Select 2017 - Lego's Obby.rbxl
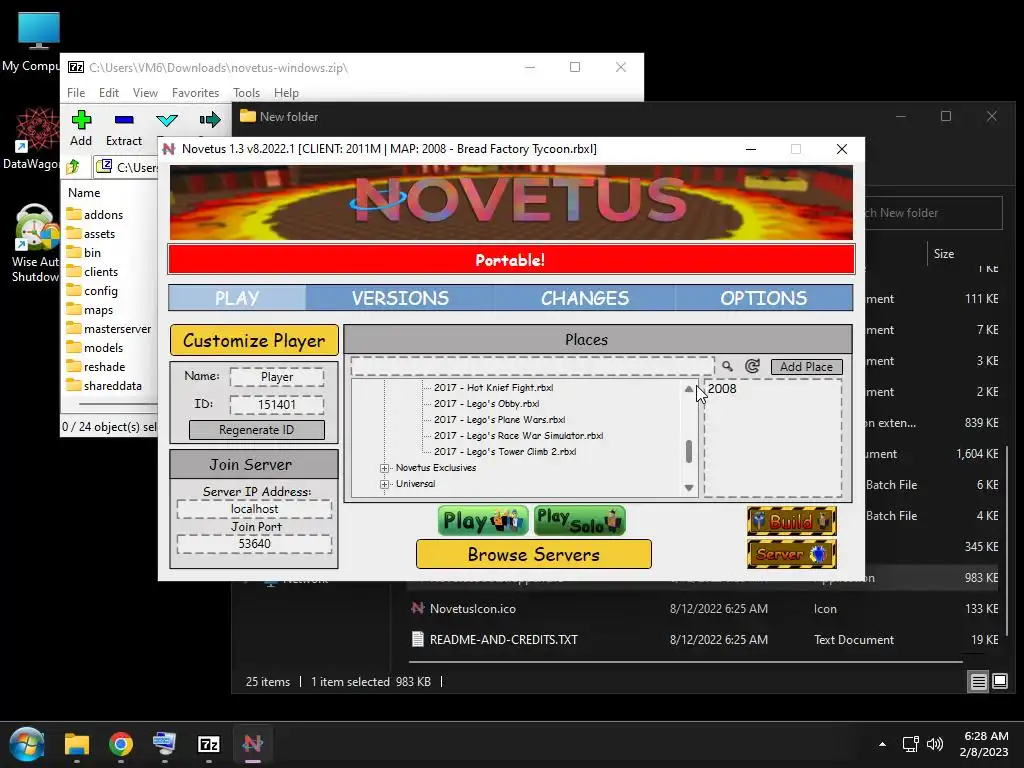This screenshot has height=768, width=1024. [x=487, y=404]
